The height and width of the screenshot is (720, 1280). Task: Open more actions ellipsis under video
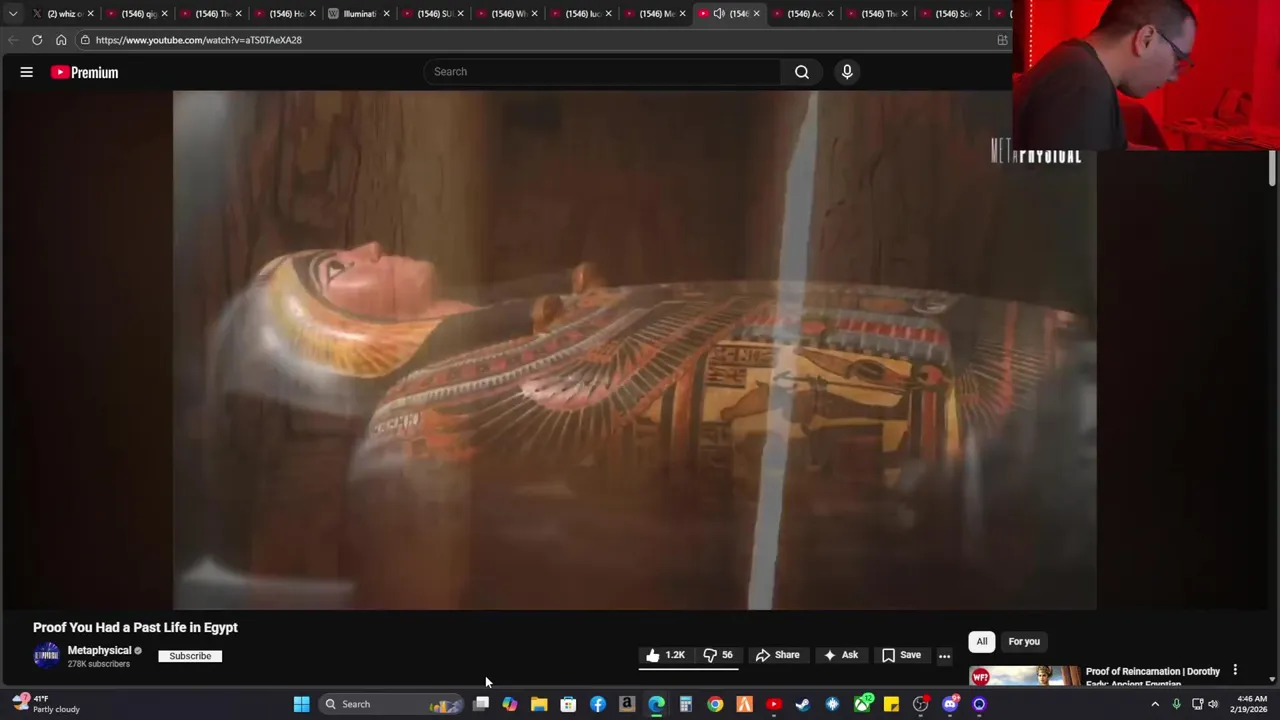(944, 656)
